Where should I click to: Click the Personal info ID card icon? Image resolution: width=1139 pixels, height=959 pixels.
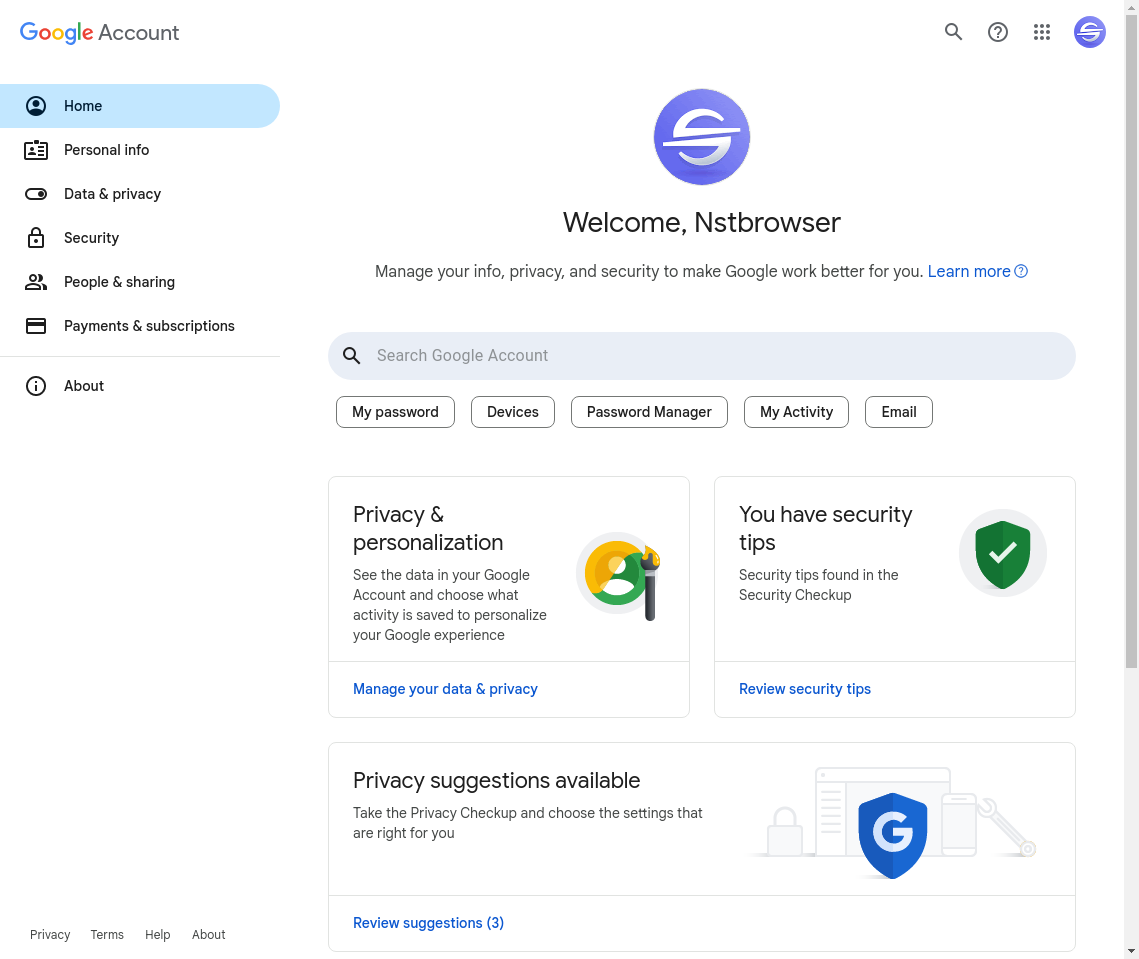(x=36, y=150)
